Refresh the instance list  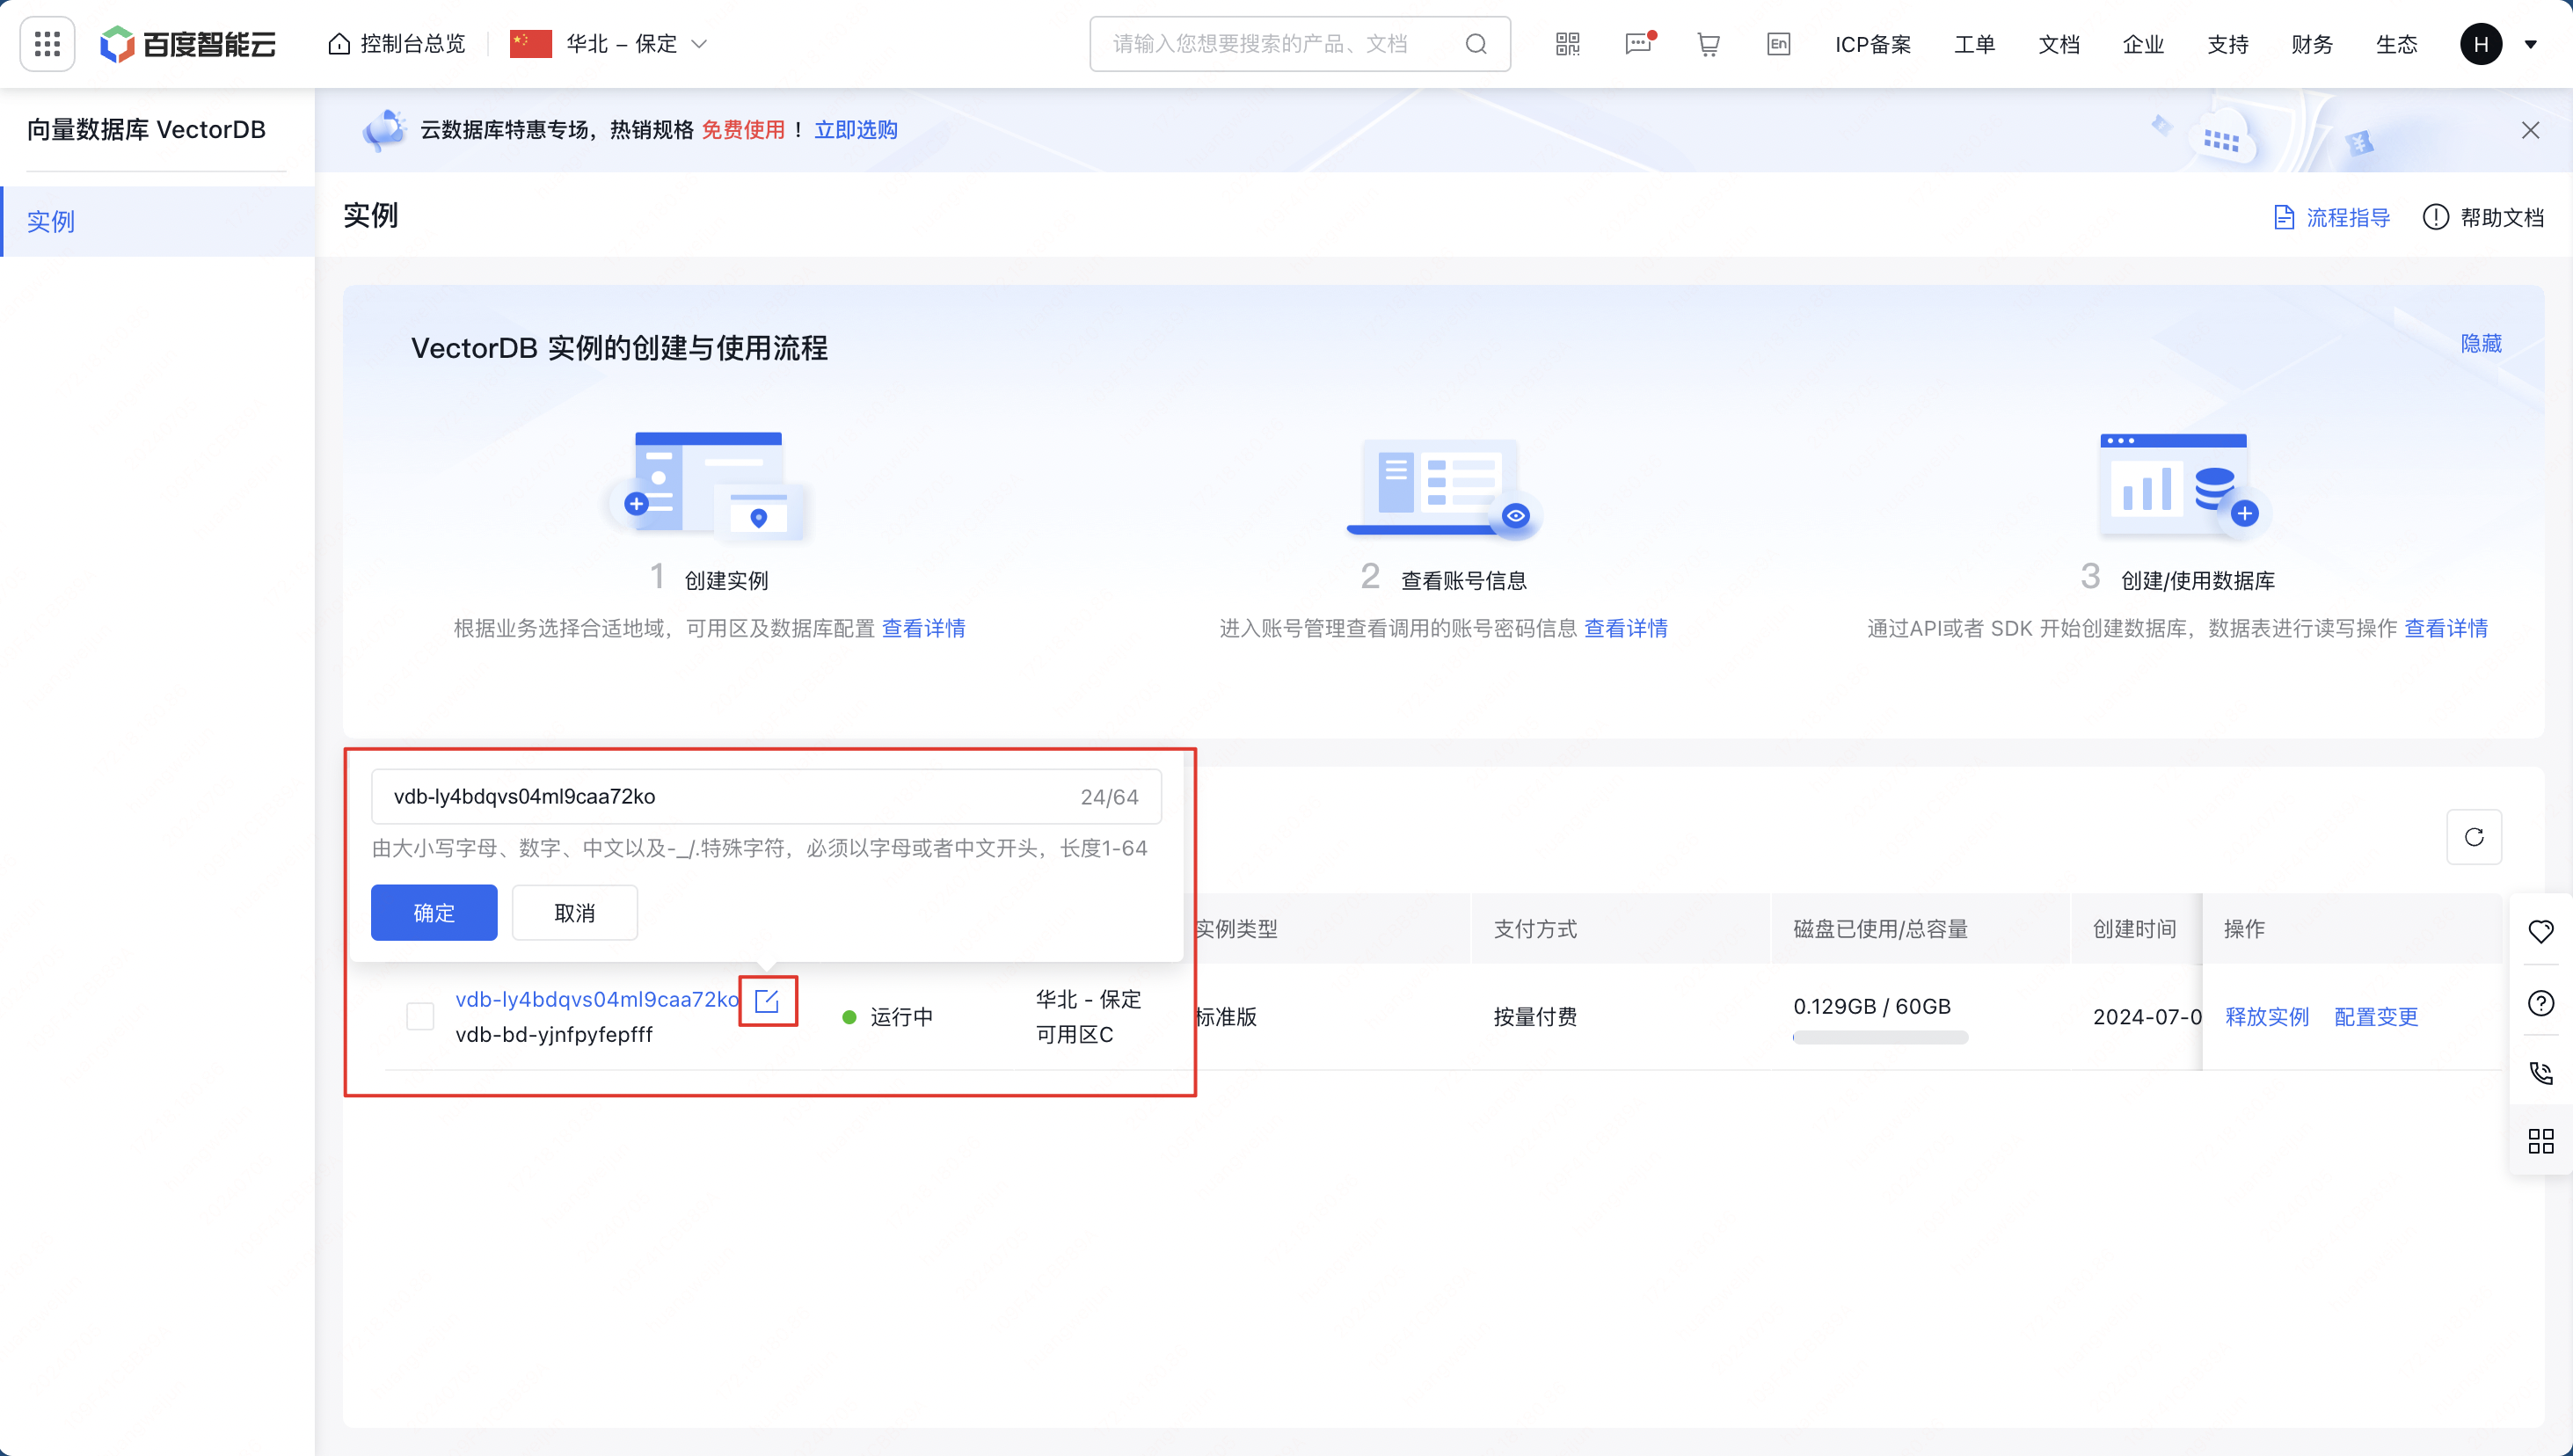(2474, 836)
